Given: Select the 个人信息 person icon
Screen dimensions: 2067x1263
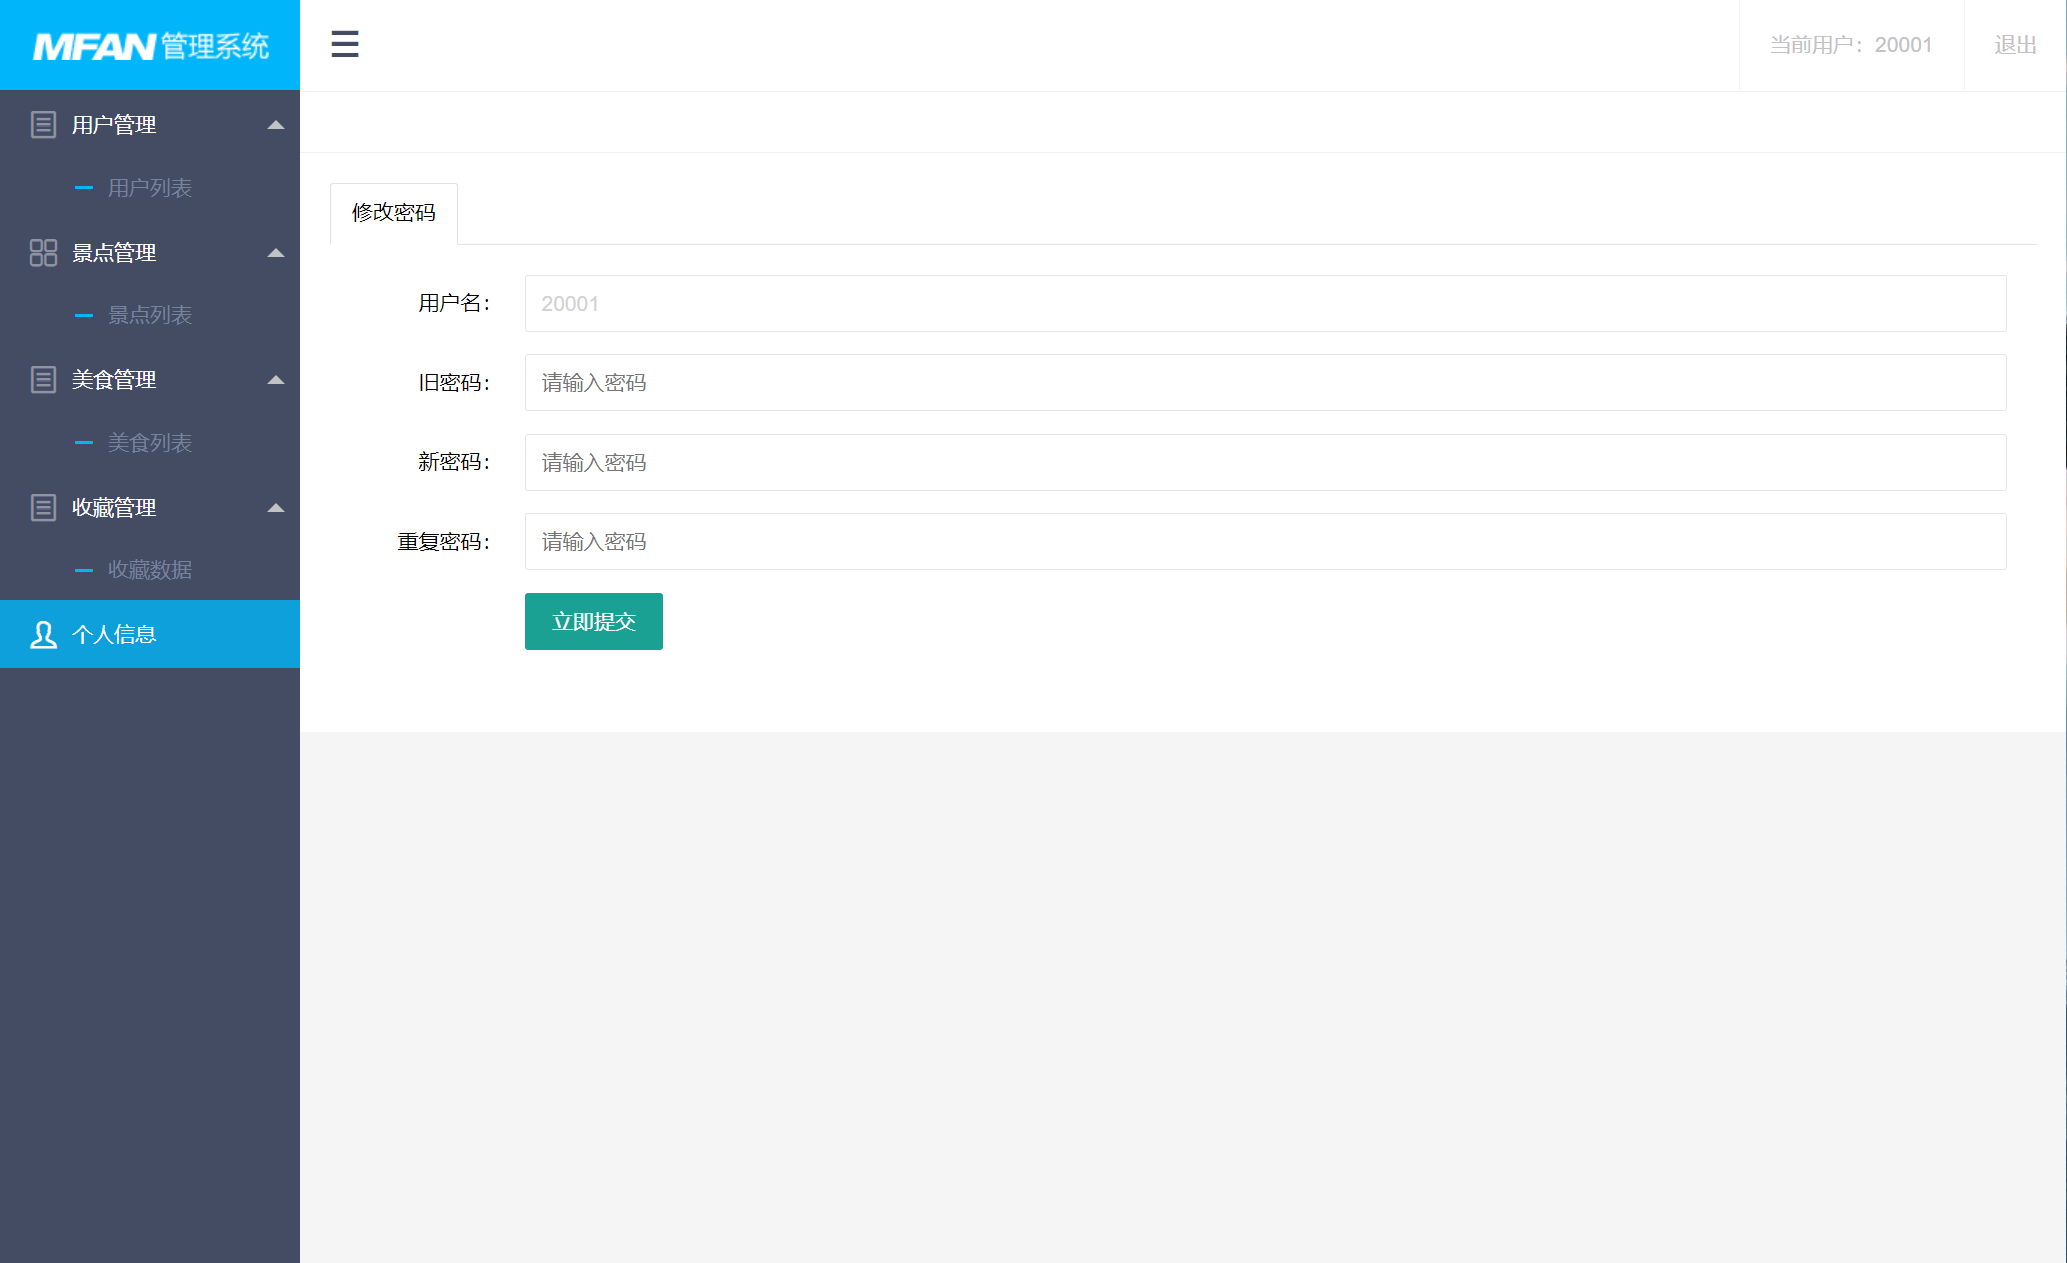Looking at the screenshot, I should point(43,634).
